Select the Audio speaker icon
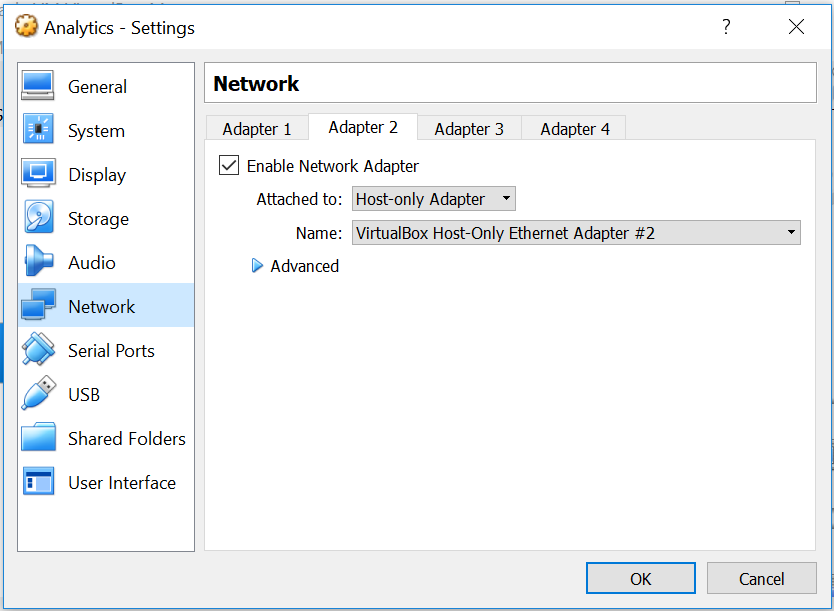 [x=38, y=262]
